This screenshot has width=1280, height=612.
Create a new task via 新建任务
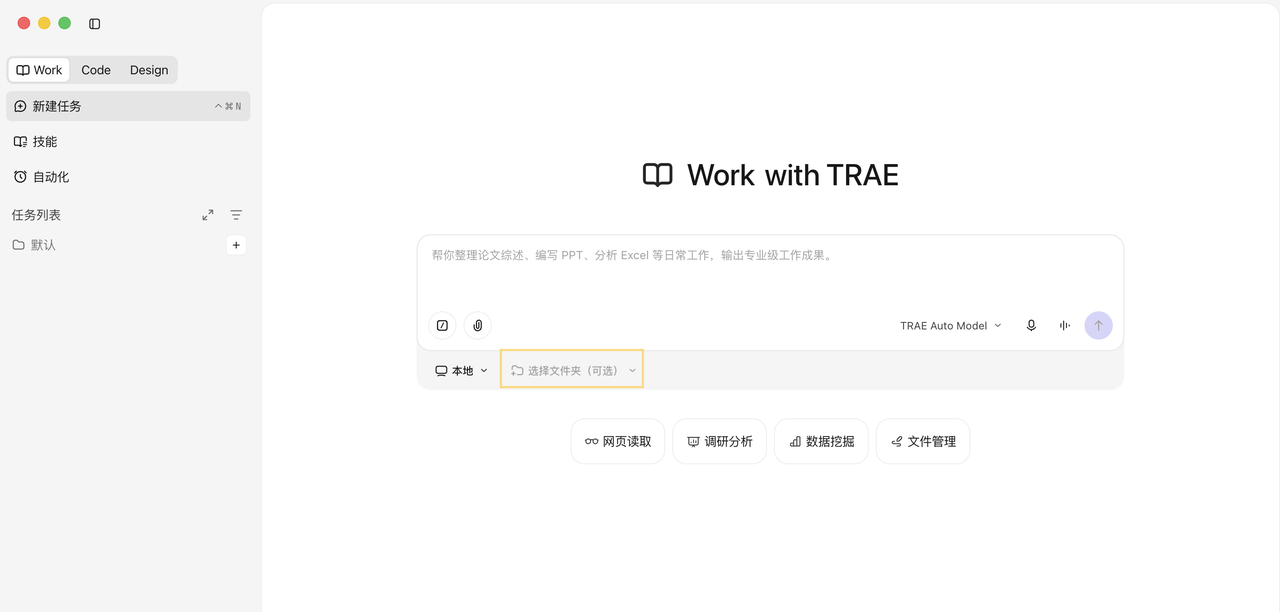click(x=128, y=106)
